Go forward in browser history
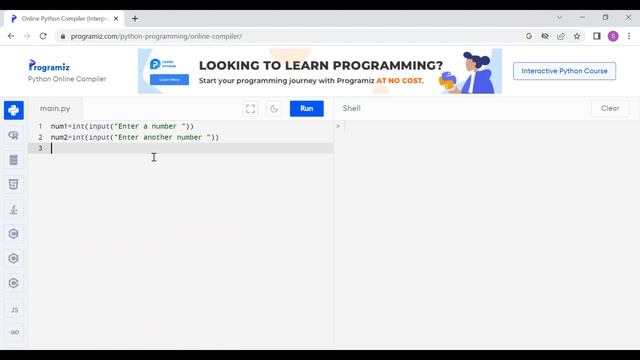The image size is (640, 360). (x=27, y=36)
